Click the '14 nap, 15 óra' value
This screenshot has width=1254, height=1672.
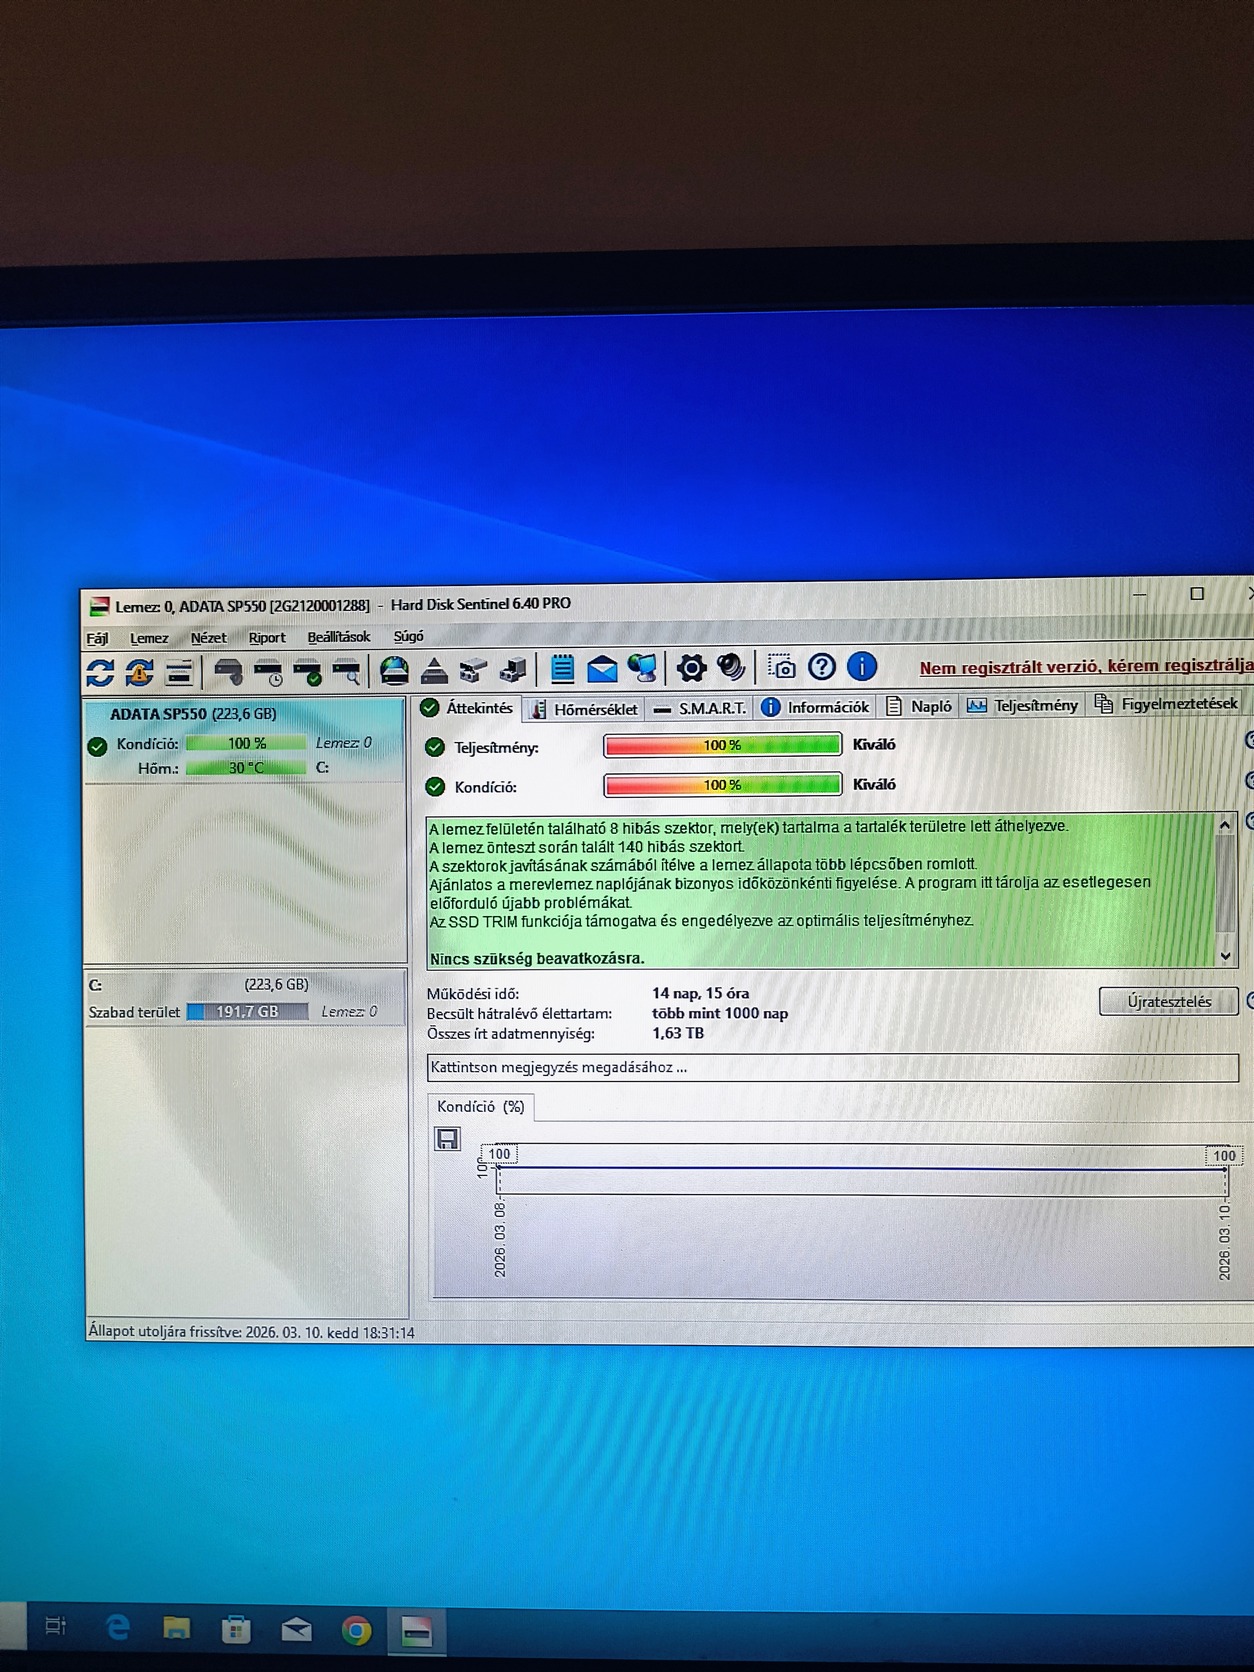coord(700,993)
